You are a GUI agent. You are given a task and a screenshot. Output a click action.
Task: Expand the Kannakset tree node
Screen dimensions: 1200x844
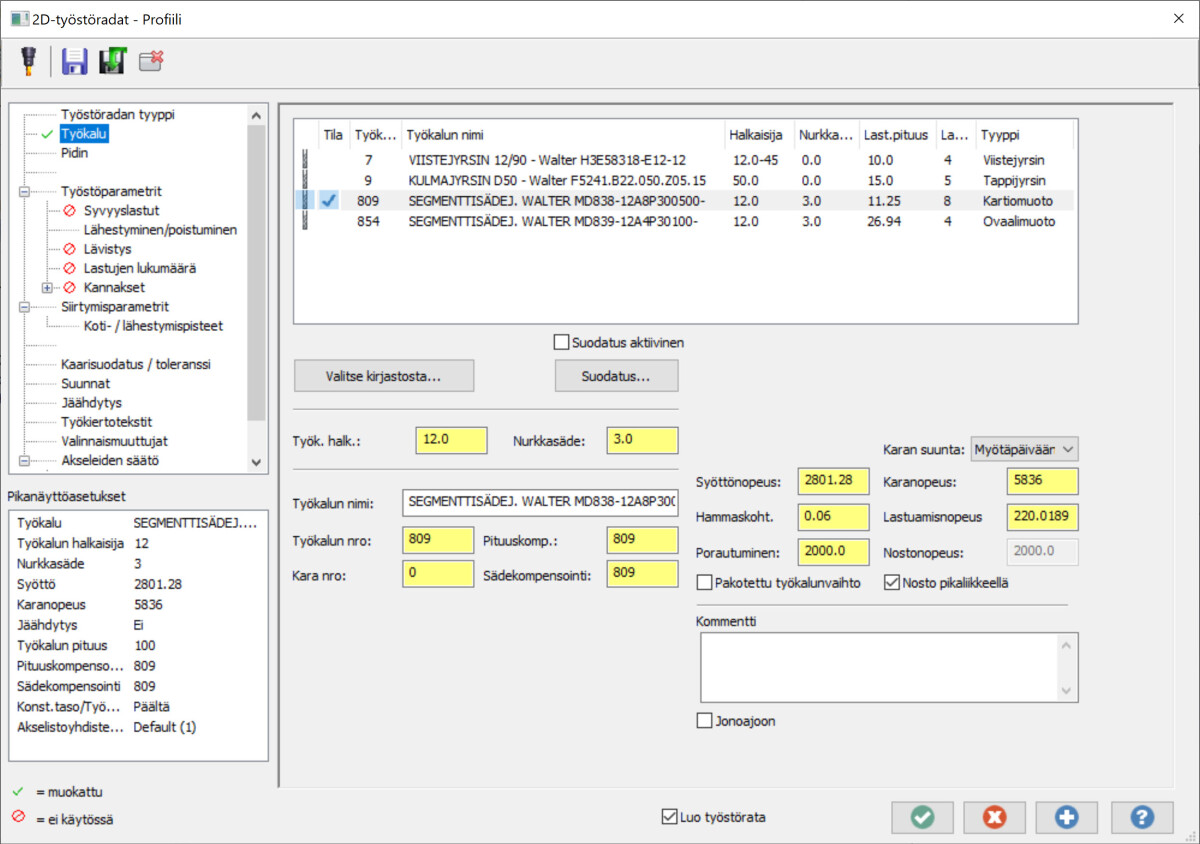pos(47,287)
